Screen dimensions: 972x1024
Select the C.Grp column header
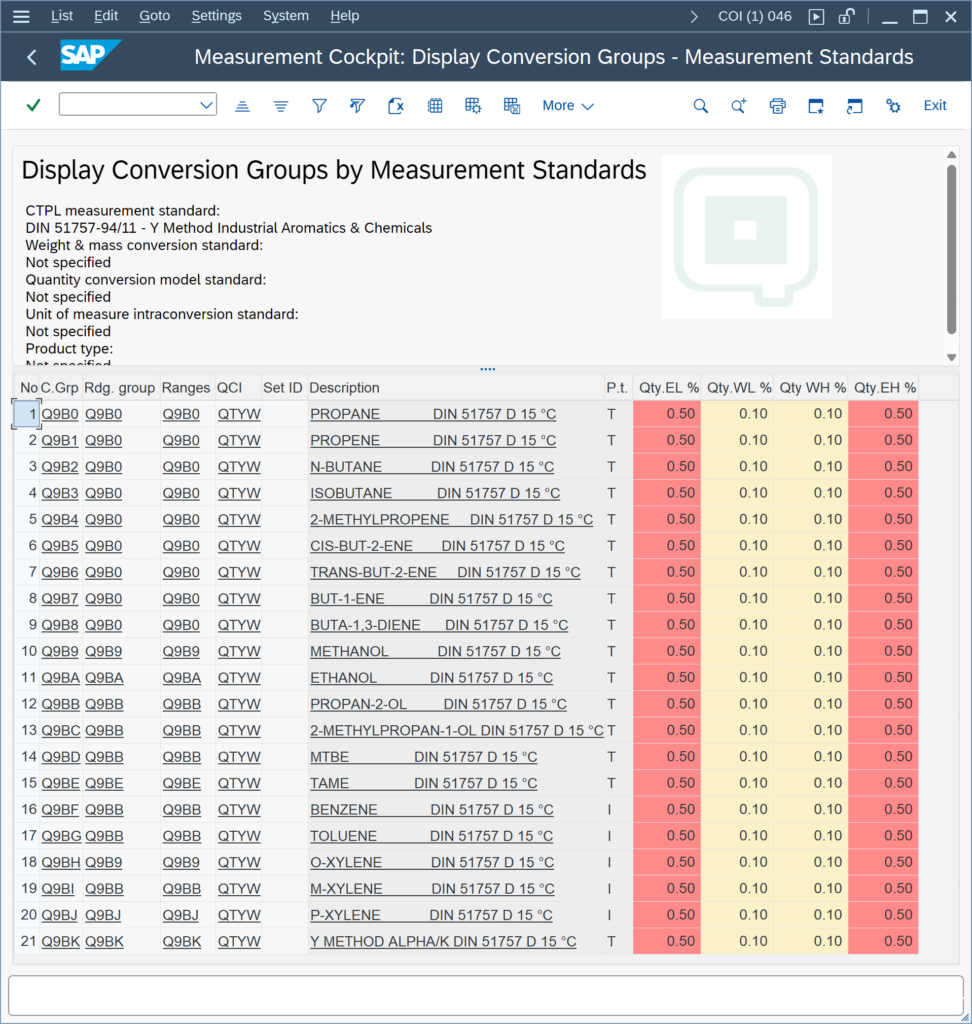click(x=59, y=388)
